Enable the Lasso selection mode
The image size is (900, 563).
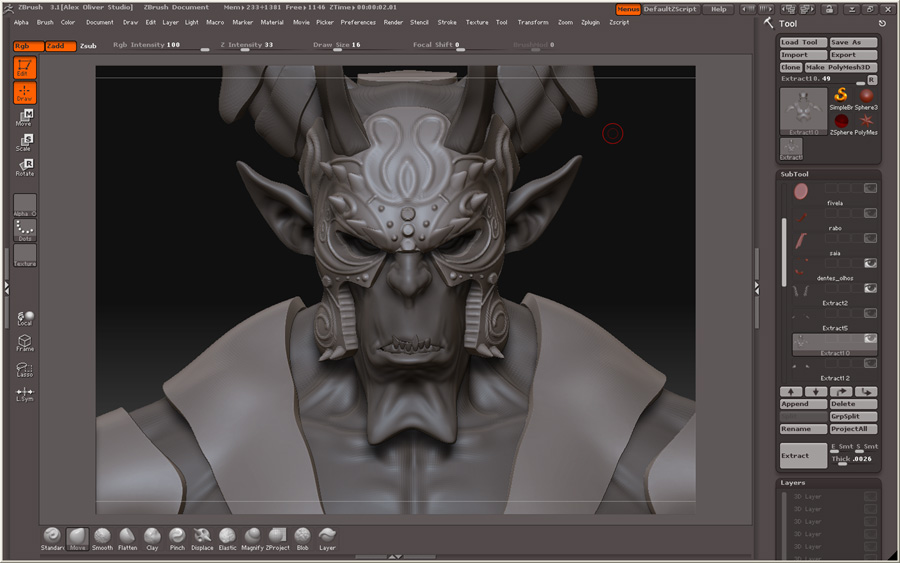[x=25, y=369]
